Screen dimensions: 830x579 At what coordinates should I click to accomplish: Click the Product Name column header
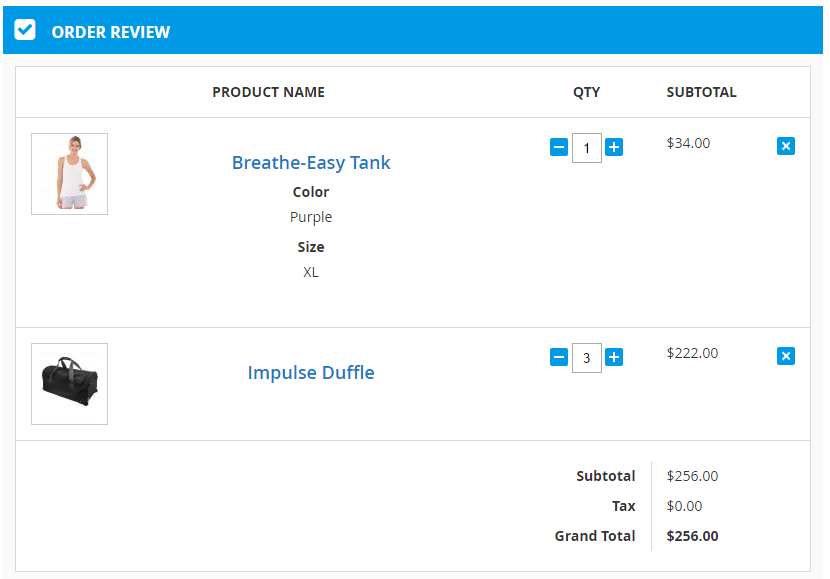click(268, 92)
